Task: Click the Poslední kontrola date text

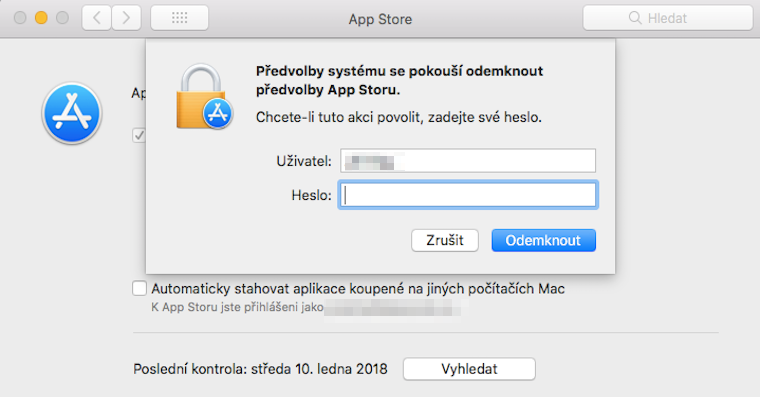Action: pyautogui.click(x=260, y=369)
